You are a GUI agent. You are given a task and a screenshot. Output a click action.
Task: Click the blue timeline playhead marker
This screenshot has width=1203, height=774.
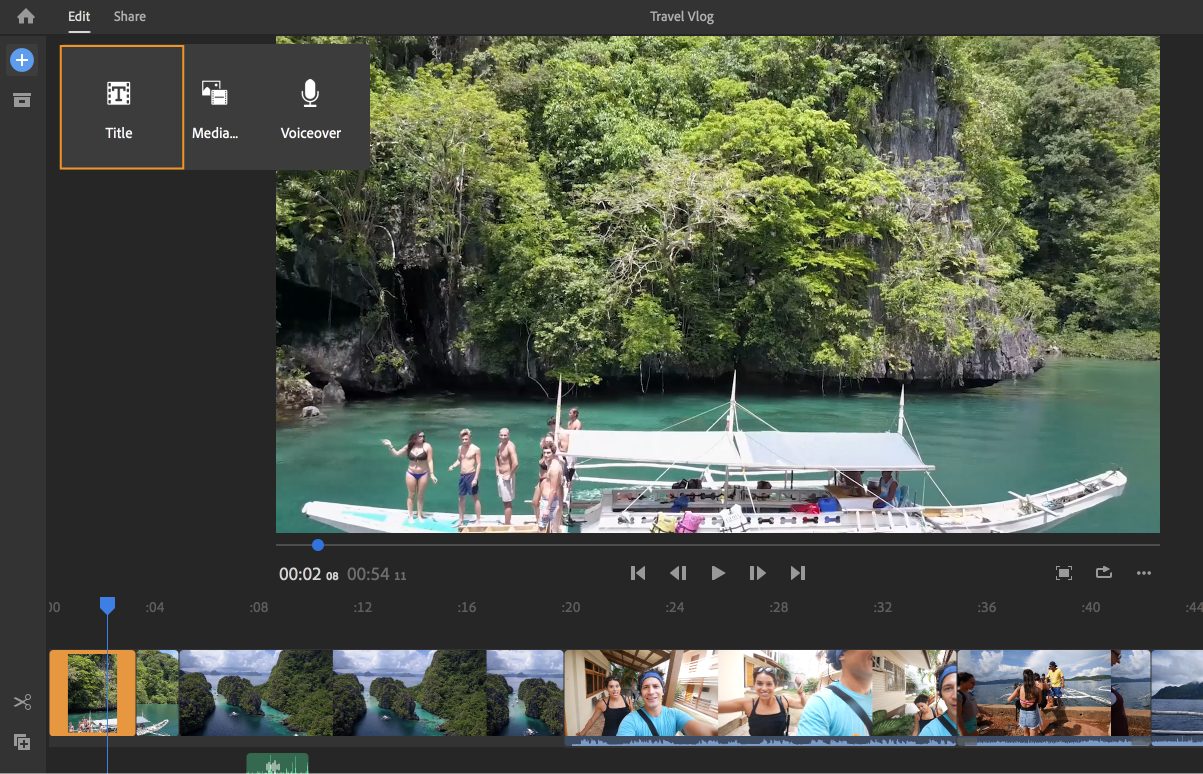[107, 605]
